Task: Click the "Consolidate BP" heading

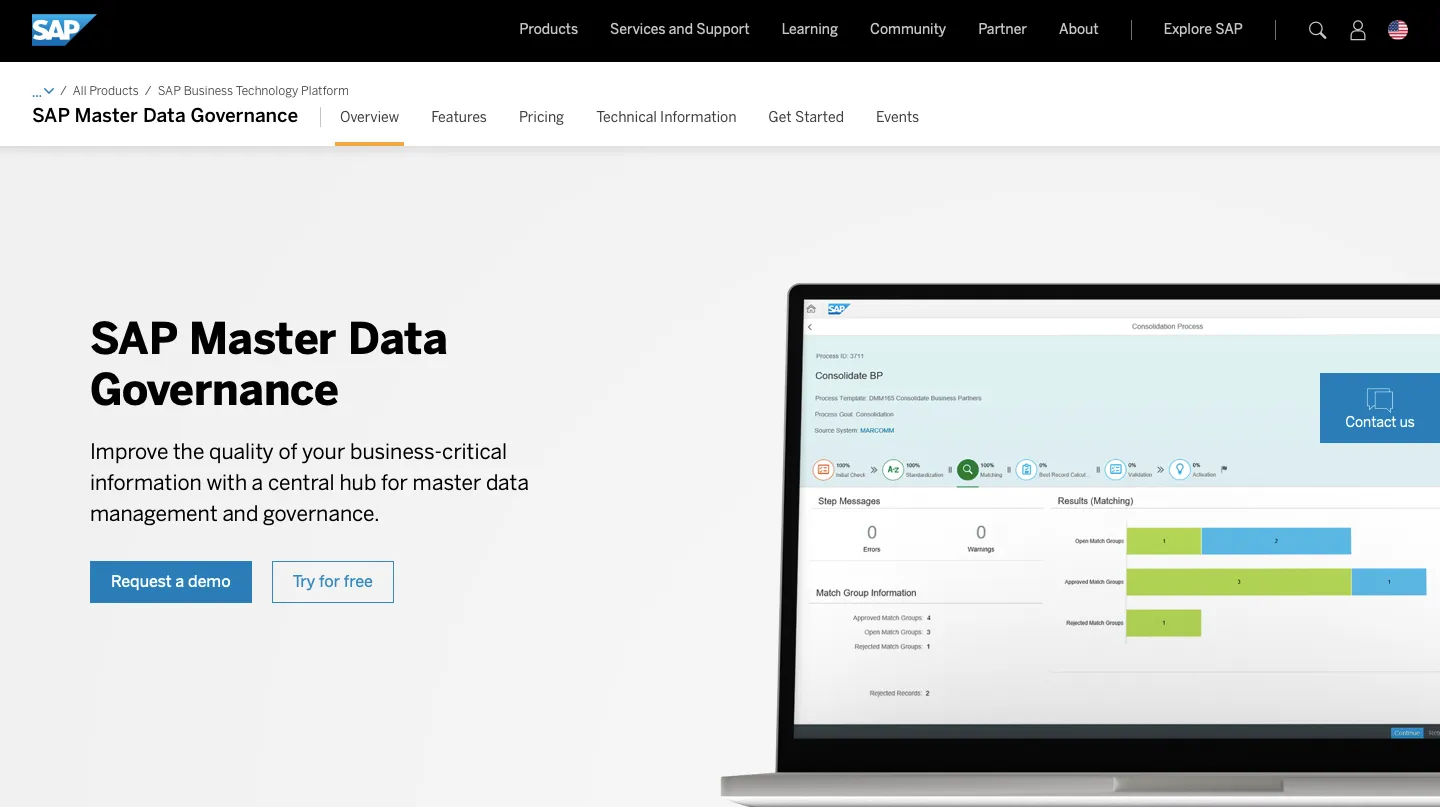Action: [x=849, y=376]
